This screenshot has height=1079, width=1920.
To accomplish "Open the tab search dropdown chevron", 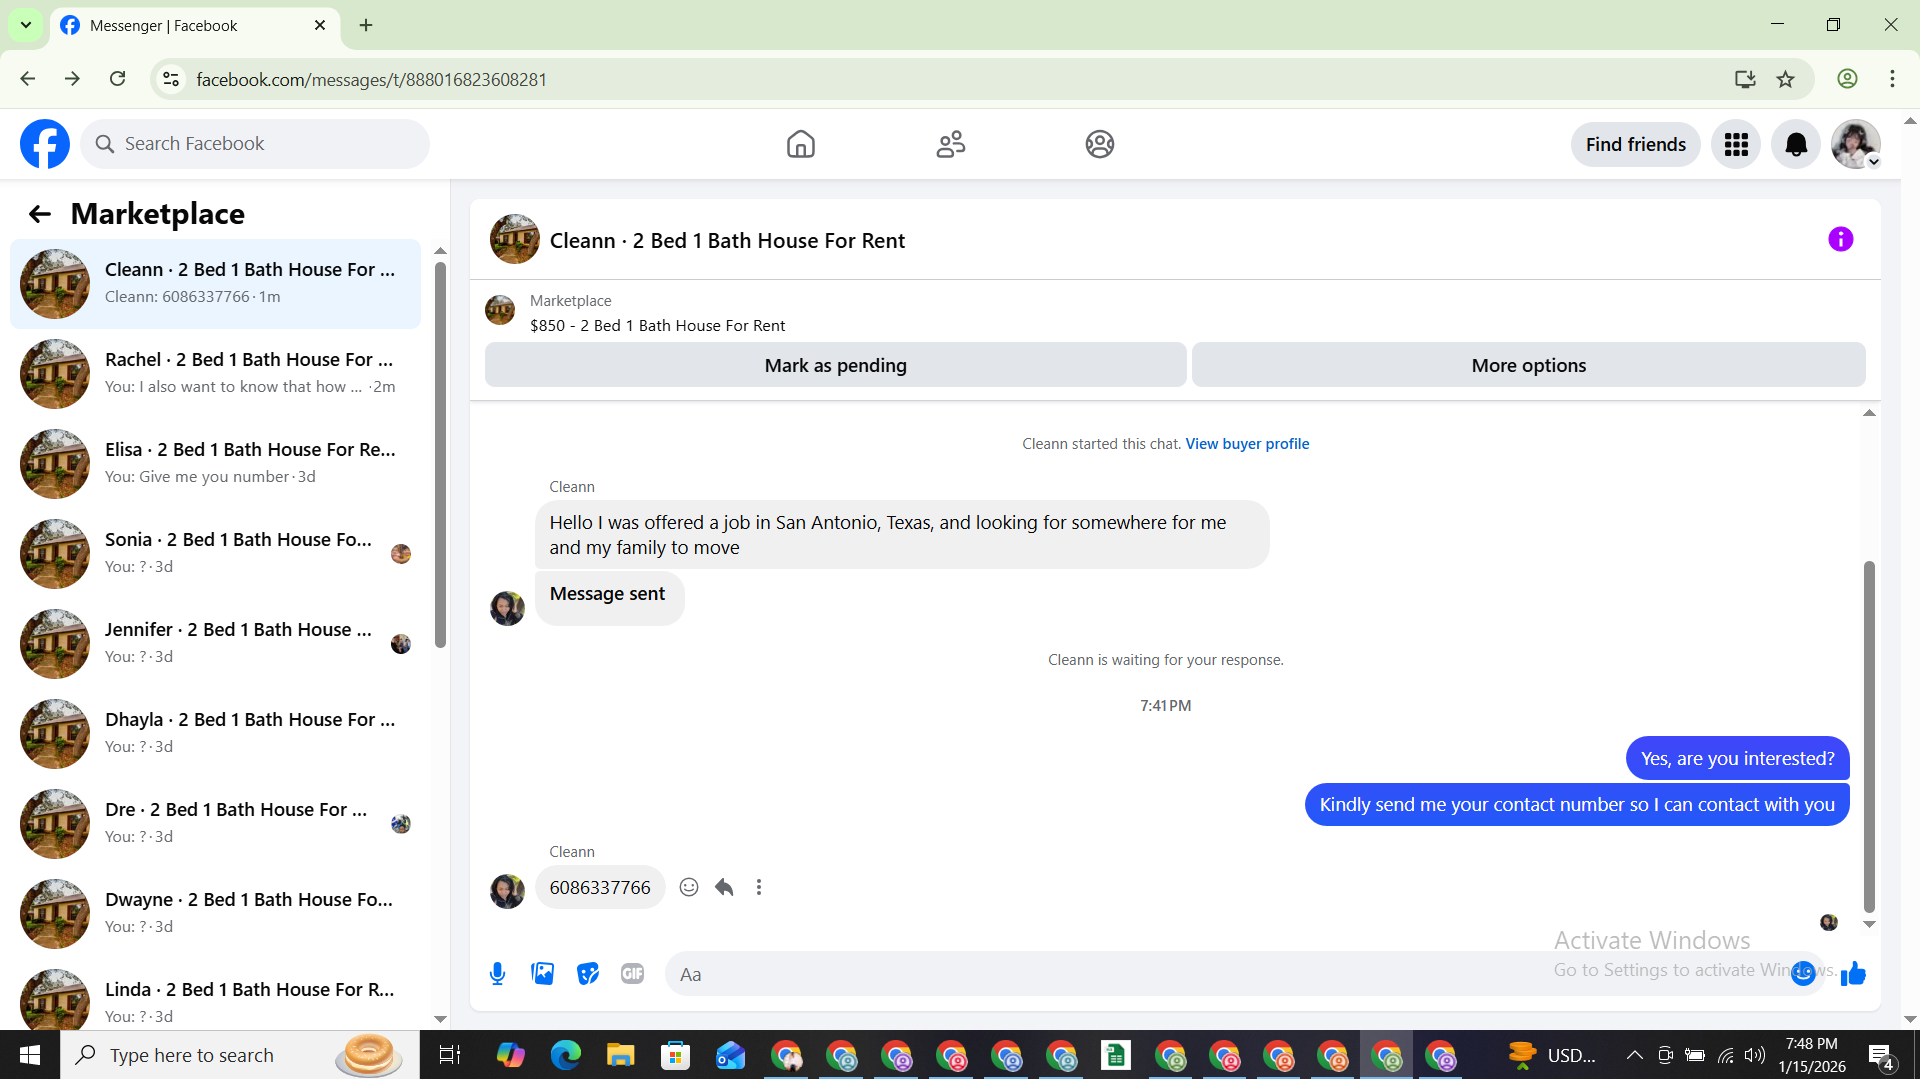I will pyautogui.click(x=26, y=25).
